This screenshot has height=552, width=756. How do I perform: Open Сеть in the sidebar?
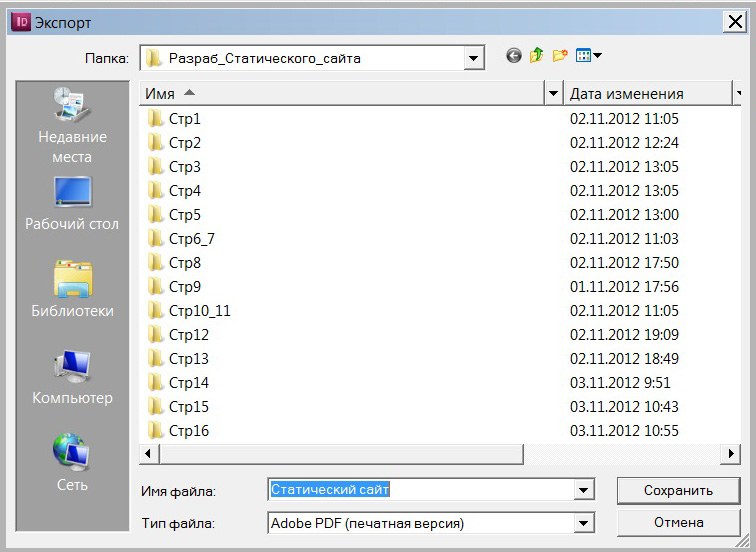click(x=72, y=463)
